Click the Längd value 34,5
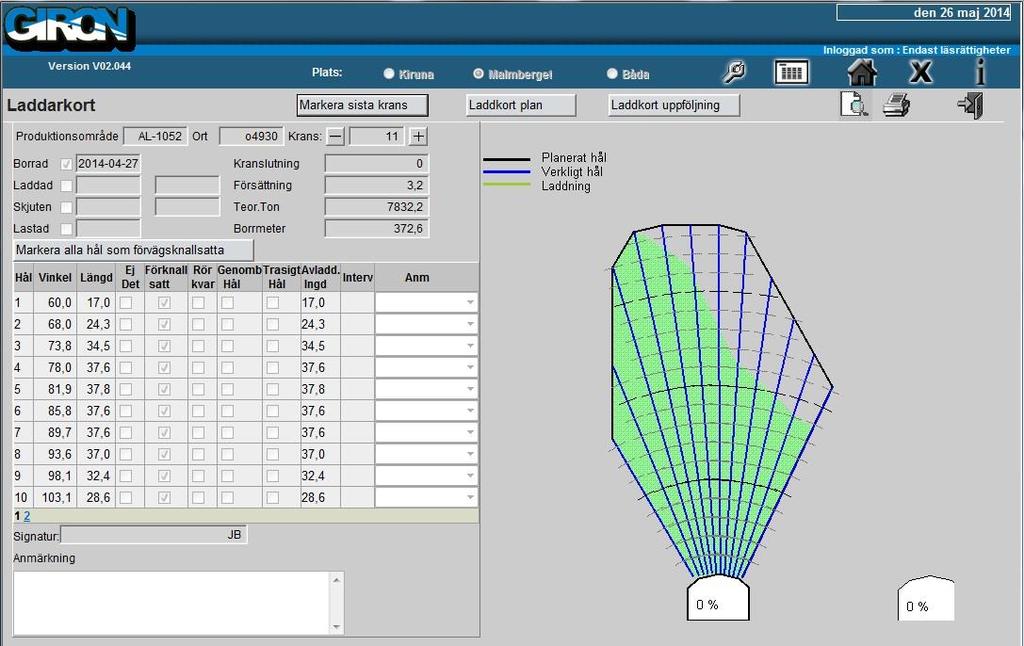Viewport: 1024px width, 646px height. tap(98, 346)
